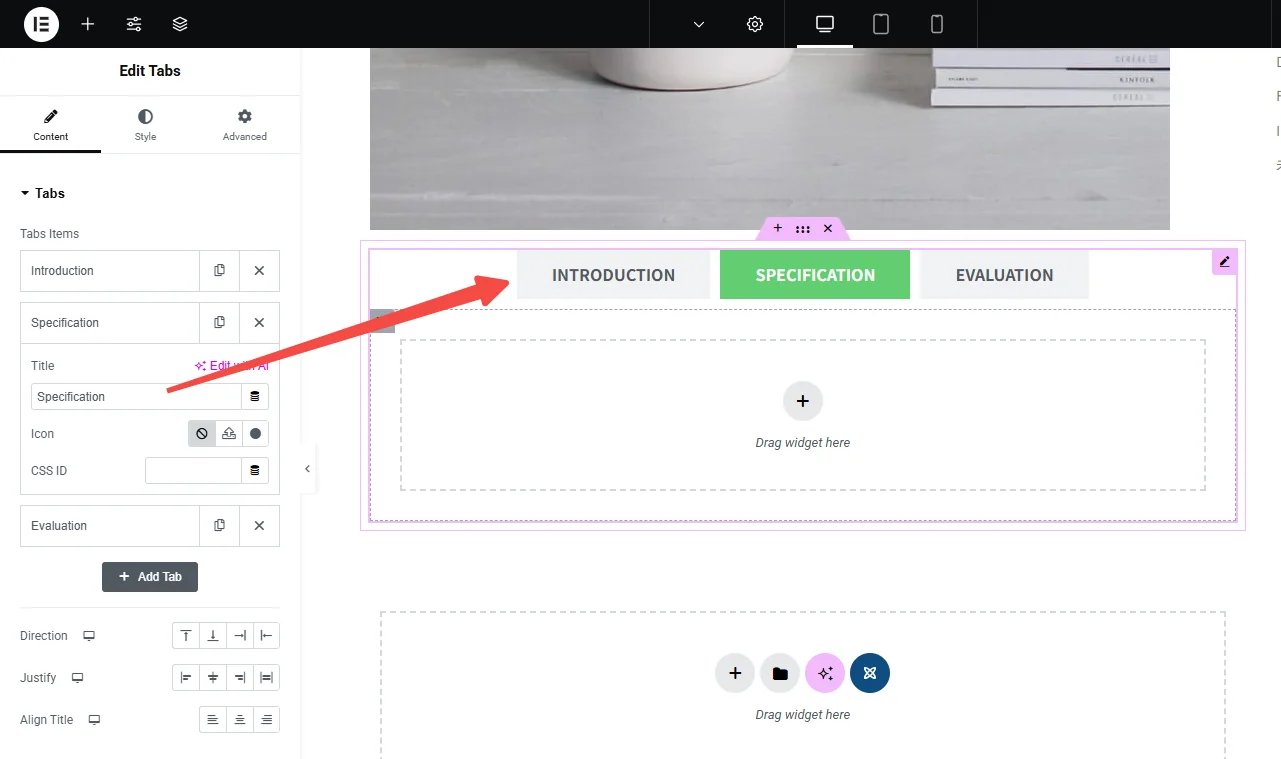Switch to tablet preview mode

coord(881,24)
